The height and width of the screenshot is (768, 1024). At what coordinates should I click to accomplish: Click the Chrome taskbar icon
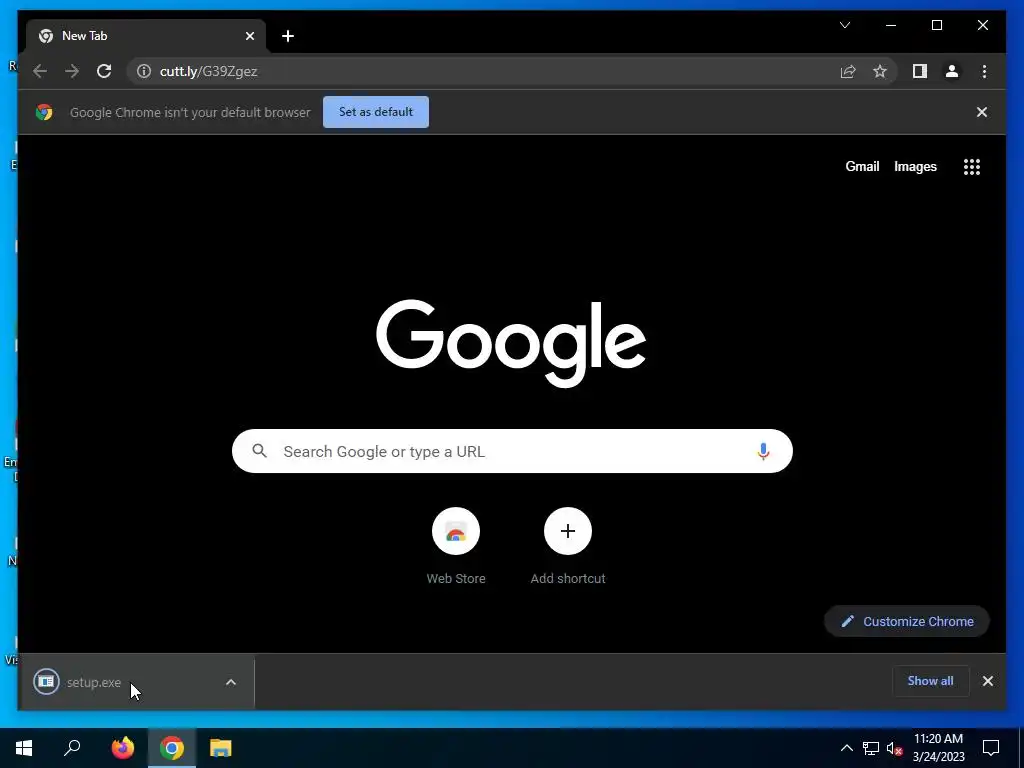pyautogui.click(x=172, y=748)
